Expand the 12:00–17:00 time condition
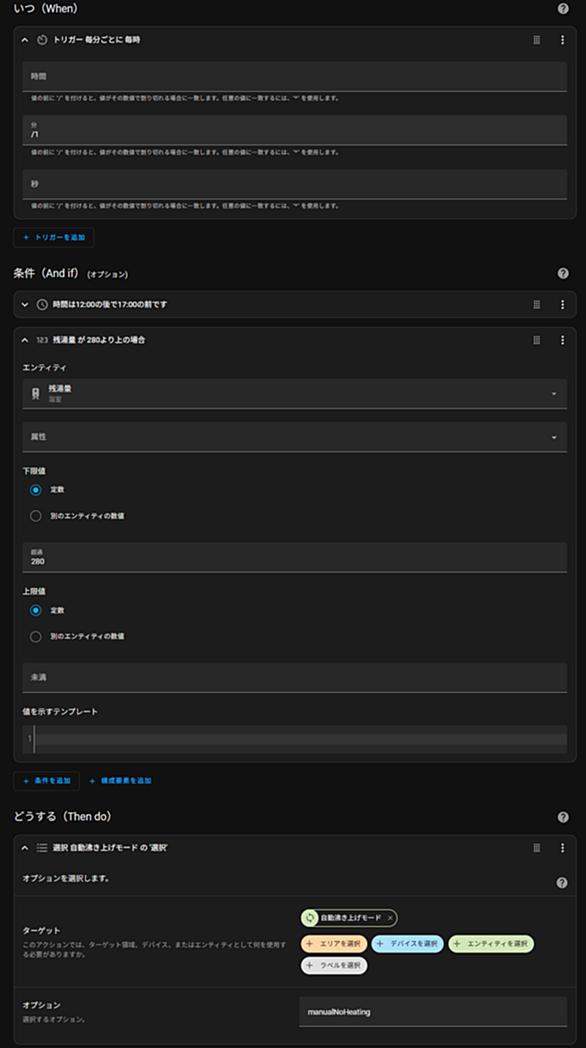 tap(25, 305)
